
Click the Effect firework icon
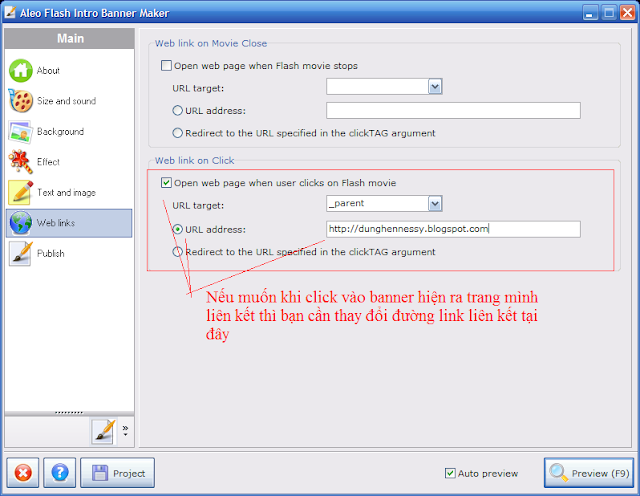[20, 162]
